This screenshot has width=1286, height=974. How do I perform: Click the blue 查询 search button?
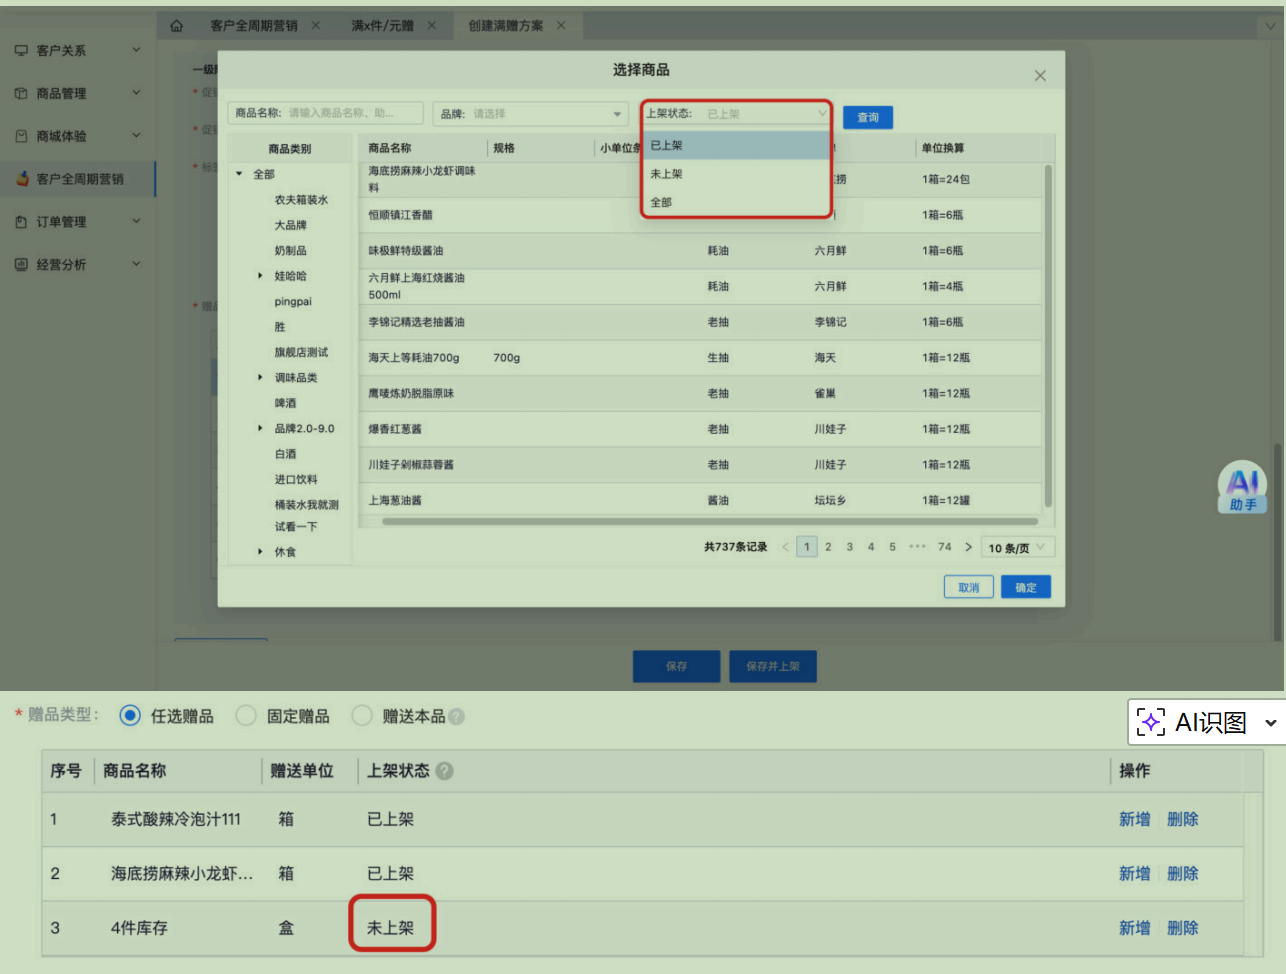867,118
